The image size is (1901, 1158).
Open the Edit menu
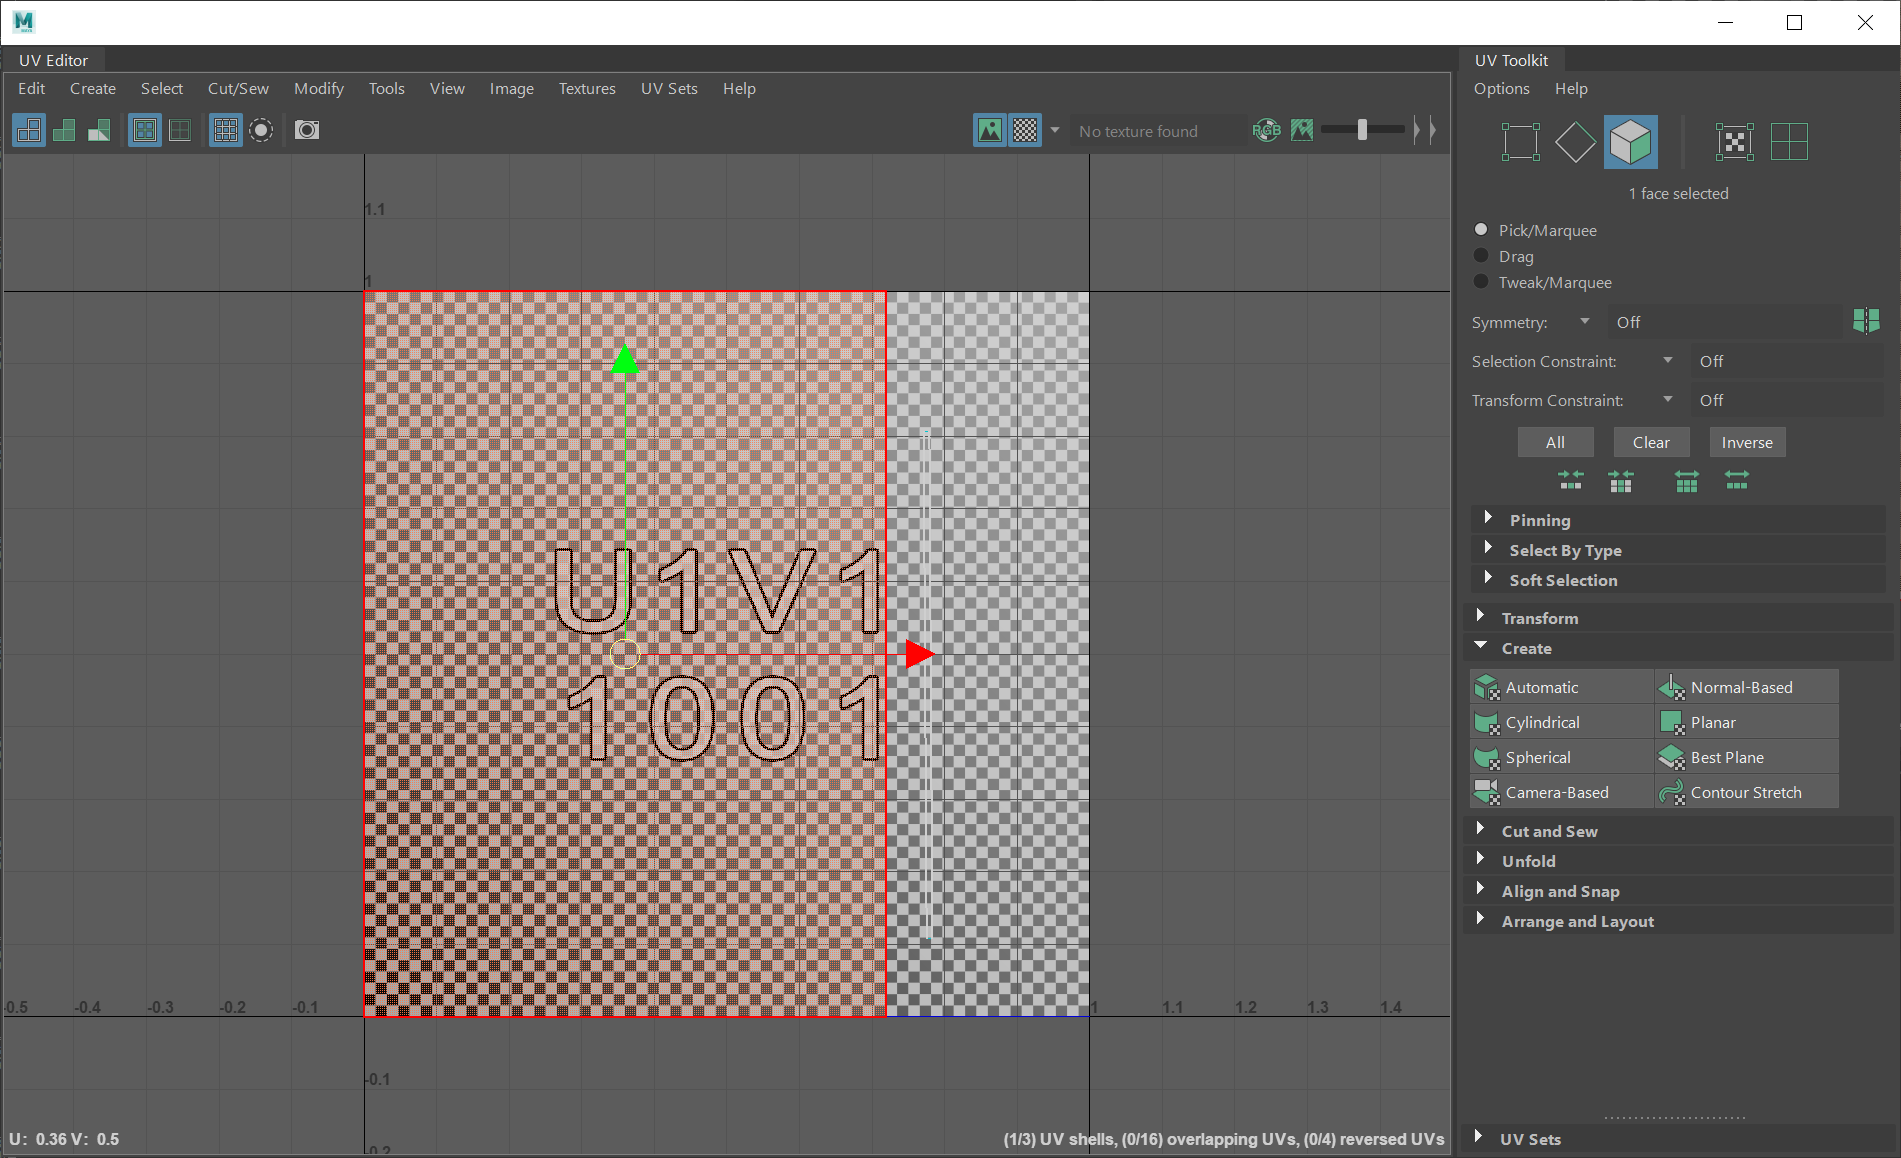[x=32, y=88]
